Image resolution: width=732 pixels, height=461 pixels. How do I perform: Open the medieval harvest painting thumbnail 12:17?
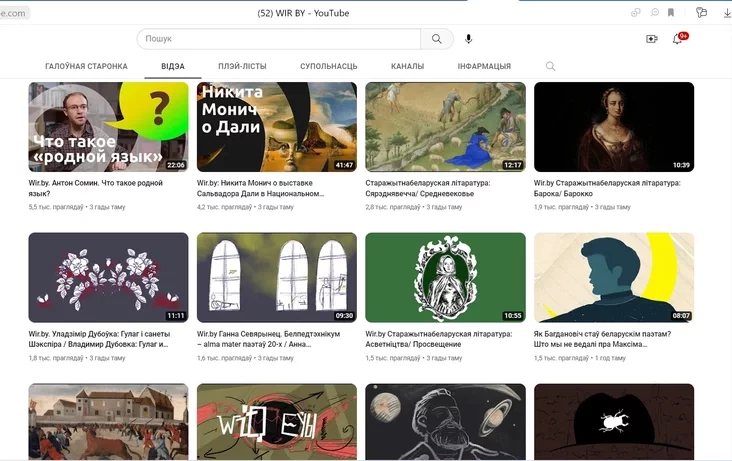[x=445, y=127]
